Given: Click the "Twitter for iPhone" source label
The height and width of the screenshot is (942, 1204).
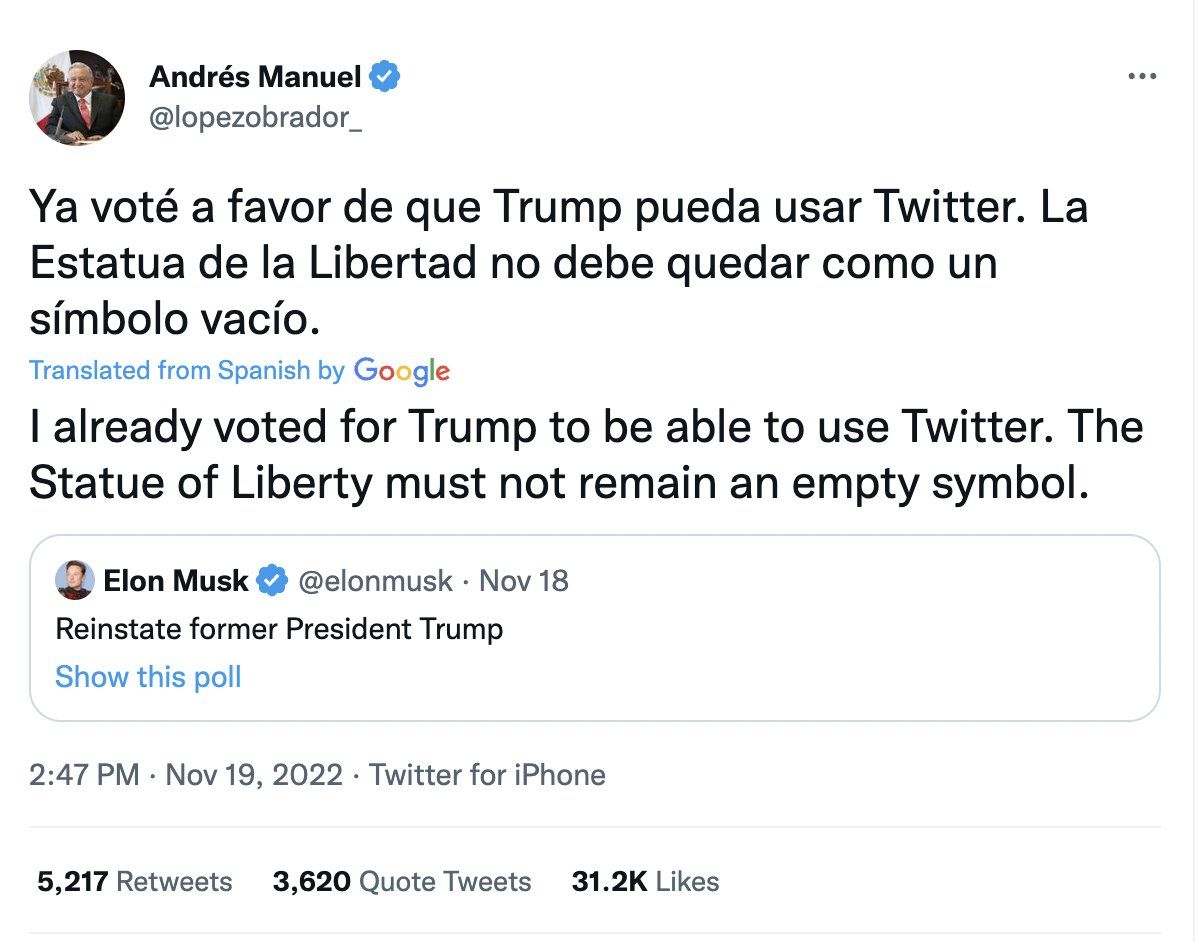Looking at the screenshot, I should 488,775.
